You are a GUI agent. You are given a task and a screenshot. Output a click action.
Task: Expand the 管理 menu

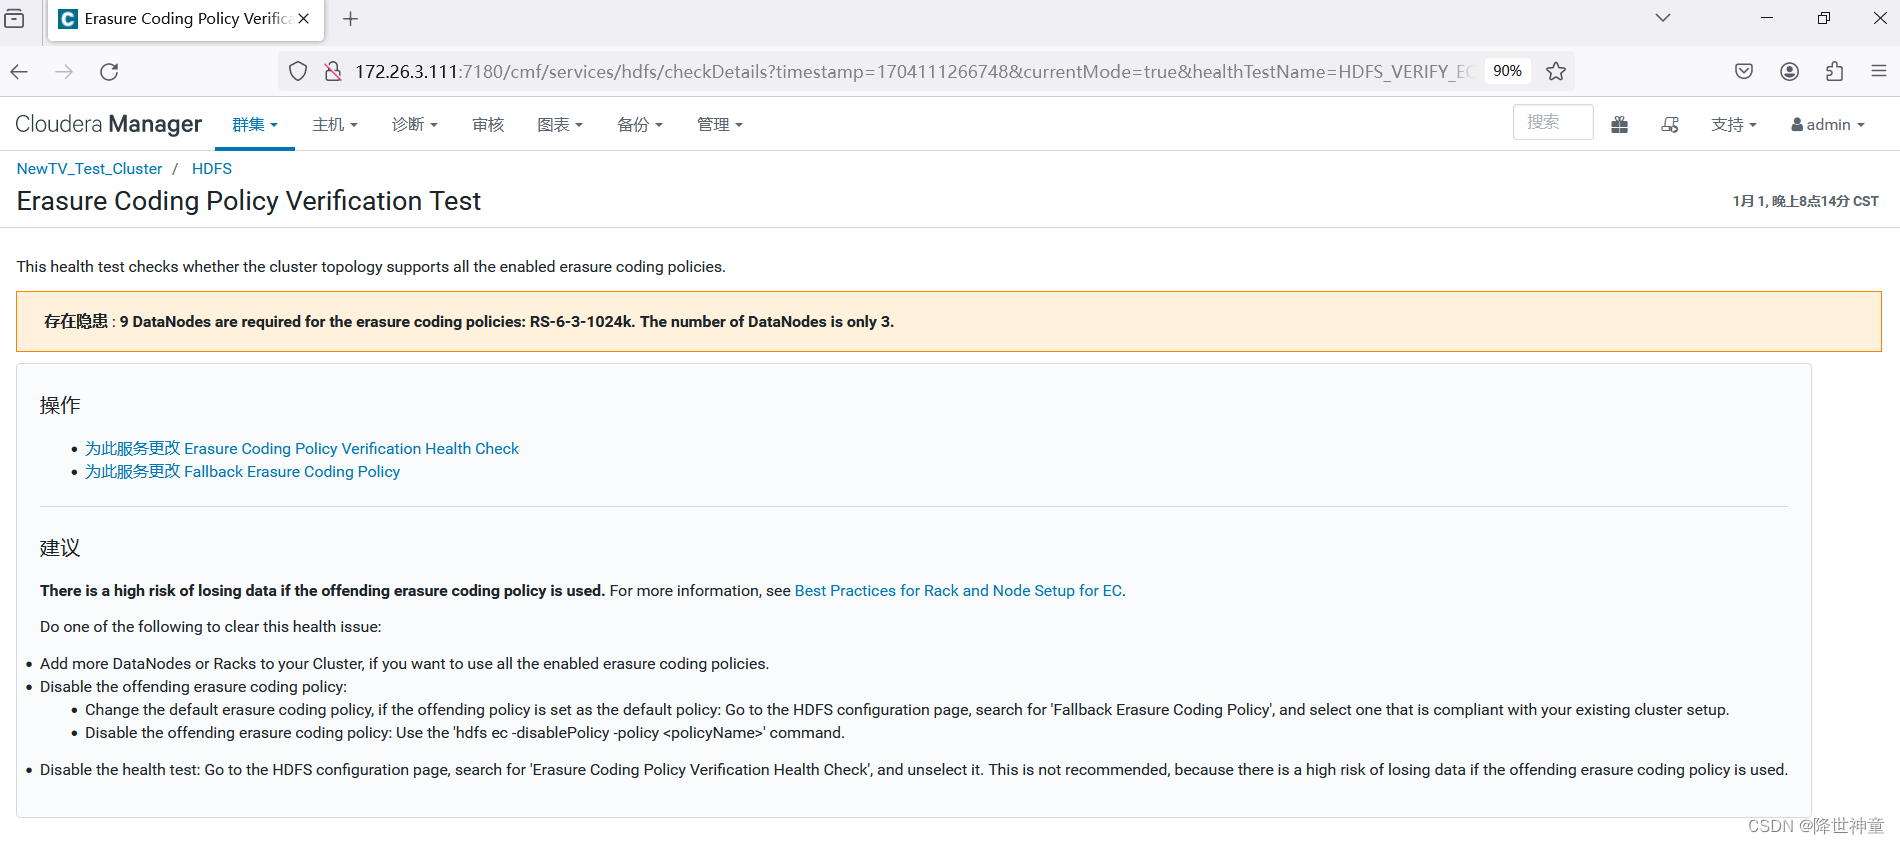coord(720,124)
